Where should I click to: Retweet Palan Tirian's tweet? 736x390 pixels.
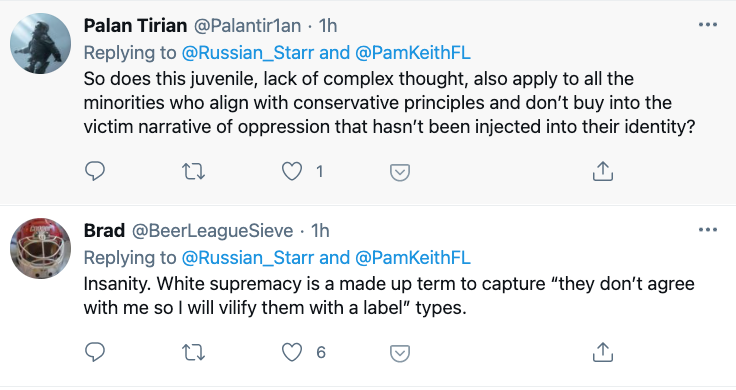pyautogui.click(x=193, y=171)
